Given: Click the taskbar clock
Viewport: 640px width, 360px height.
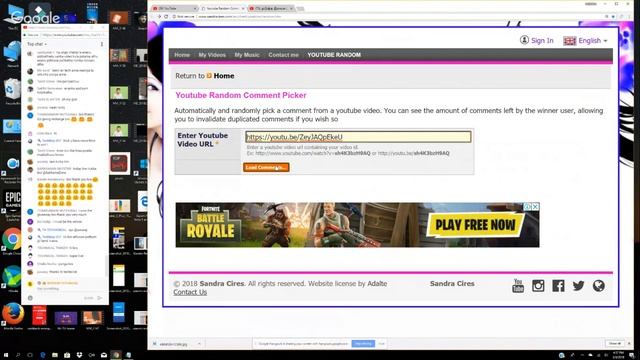Looking at the screenshot, I should 619,355.
